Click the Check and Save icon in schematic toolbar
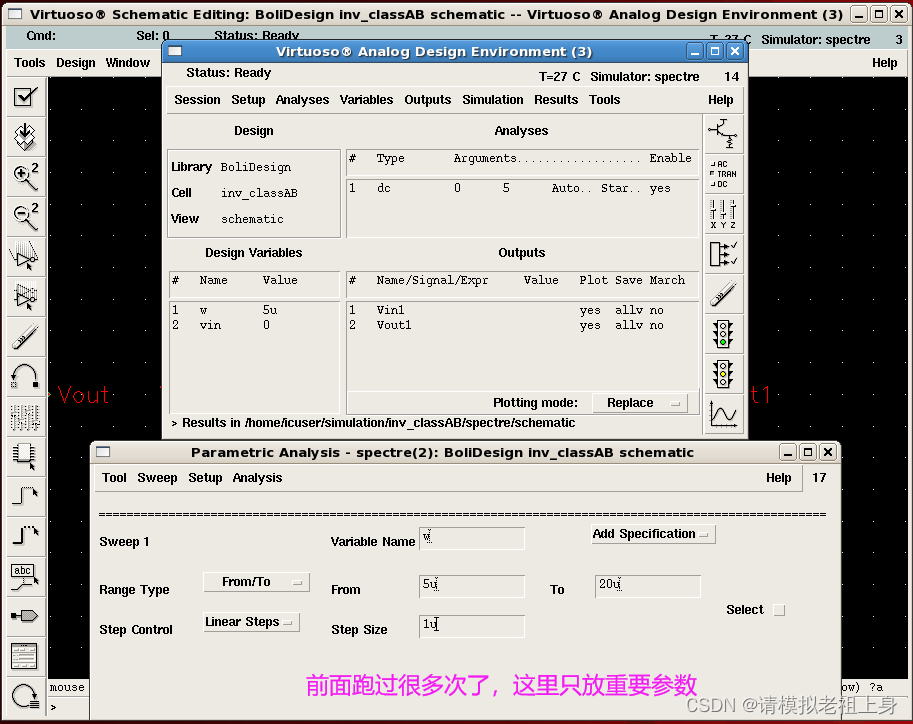Screen dimensions: 913x724 tap(25, 97)
